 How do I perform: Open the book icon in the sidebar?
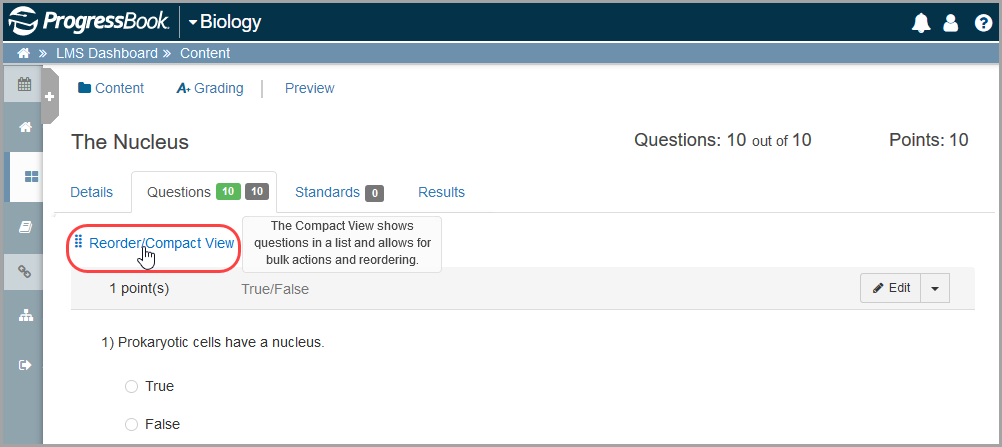(25, 226)
